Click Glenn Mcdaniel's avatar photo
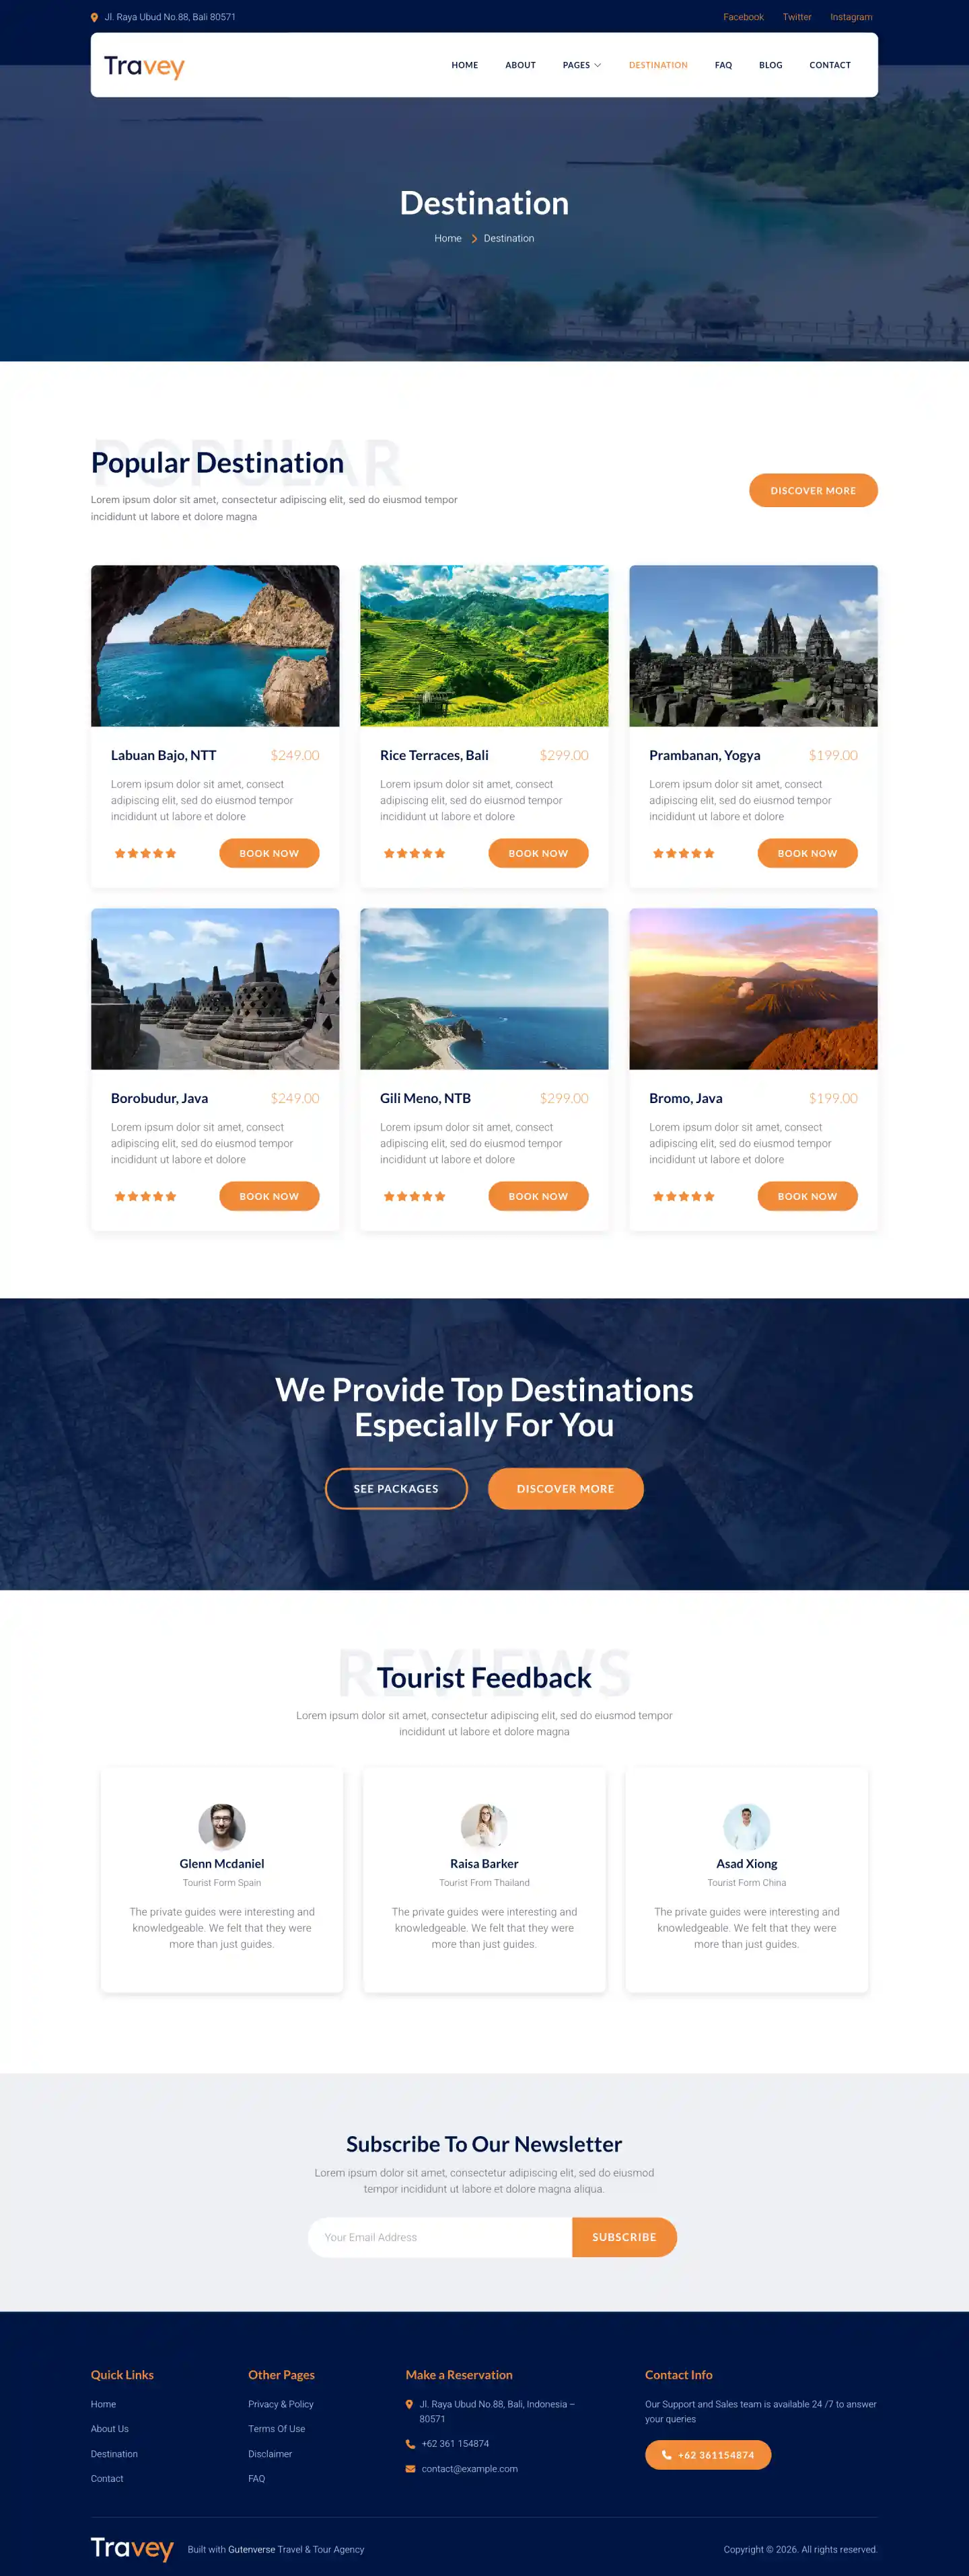The image size is (969, 2576). coord(222,1827)
